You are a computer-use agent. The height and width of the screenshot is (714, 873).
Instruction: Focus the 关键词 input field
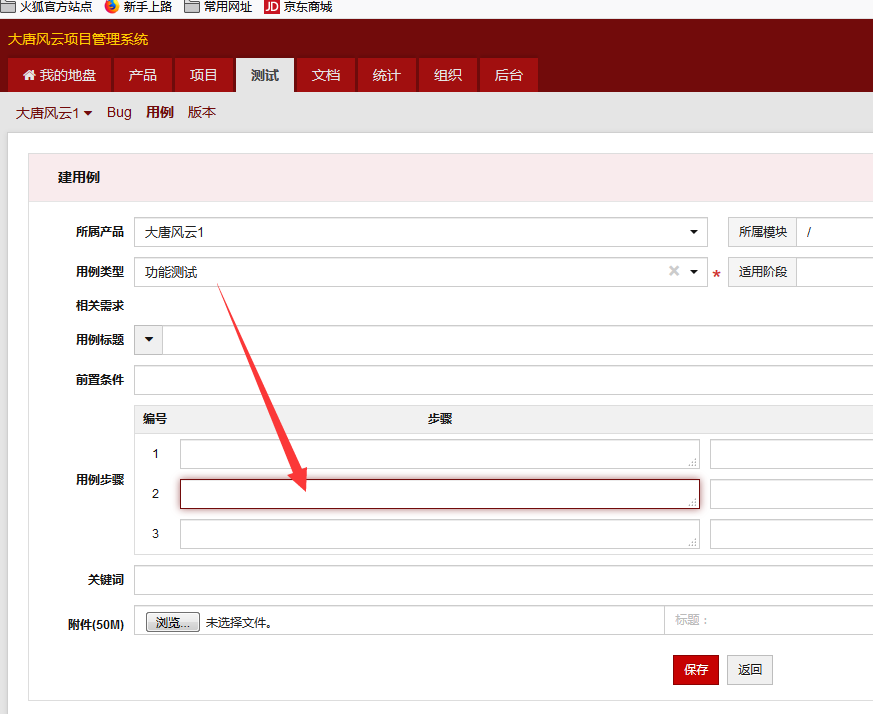coord(503,580)
